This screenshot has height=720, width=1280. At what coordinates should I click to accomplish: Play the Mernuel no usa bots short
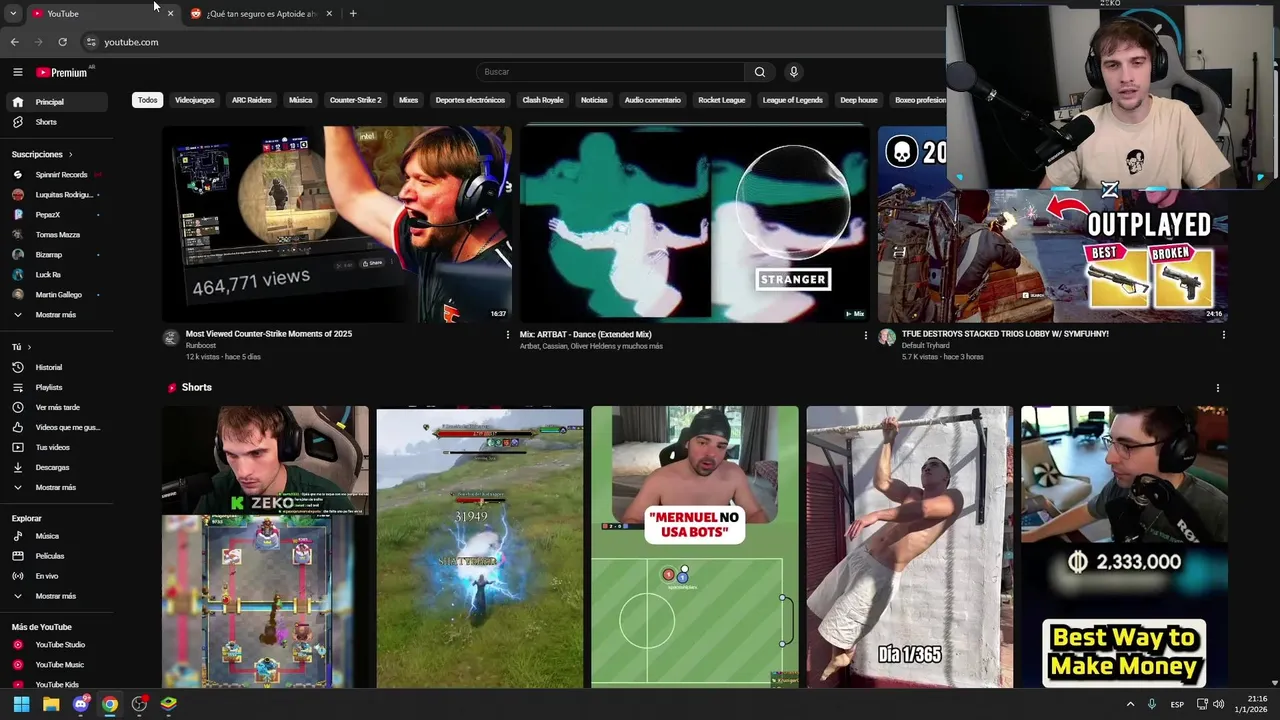click(x=695, y=547)
